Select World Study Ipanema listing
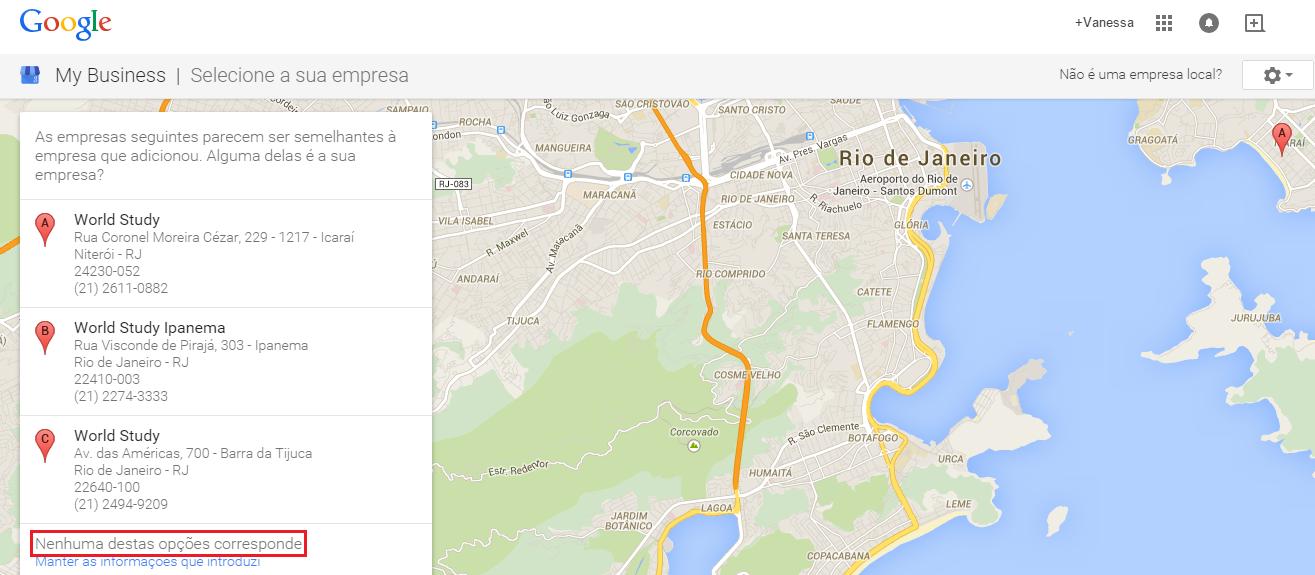The width and height of the screenshot is (1315, 575). pyautogui.click(x=149, y=328)
